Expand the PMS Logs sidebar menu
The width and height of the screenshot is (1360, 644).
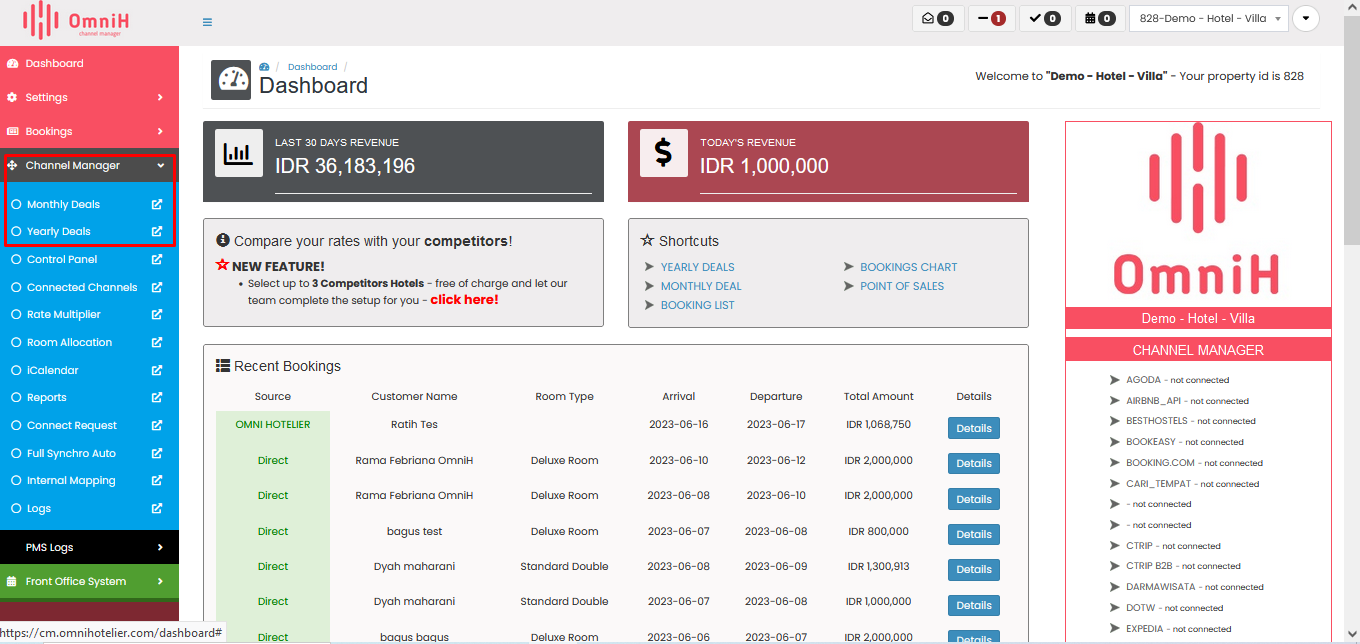(x=89, y=547)
